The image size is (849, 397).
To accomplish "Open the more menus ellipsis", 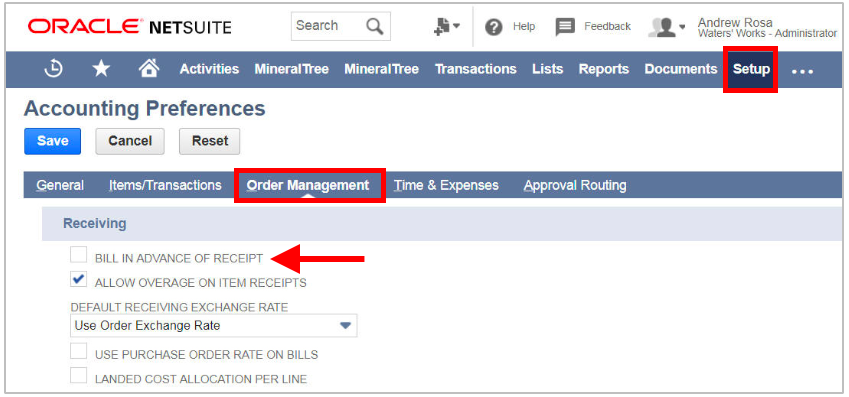I will [x=802, y=71].
